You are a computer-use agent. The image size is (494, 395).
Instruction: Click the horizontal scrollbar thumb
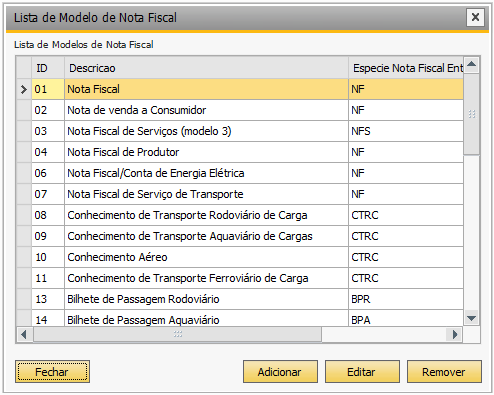(x=177, y=334)
